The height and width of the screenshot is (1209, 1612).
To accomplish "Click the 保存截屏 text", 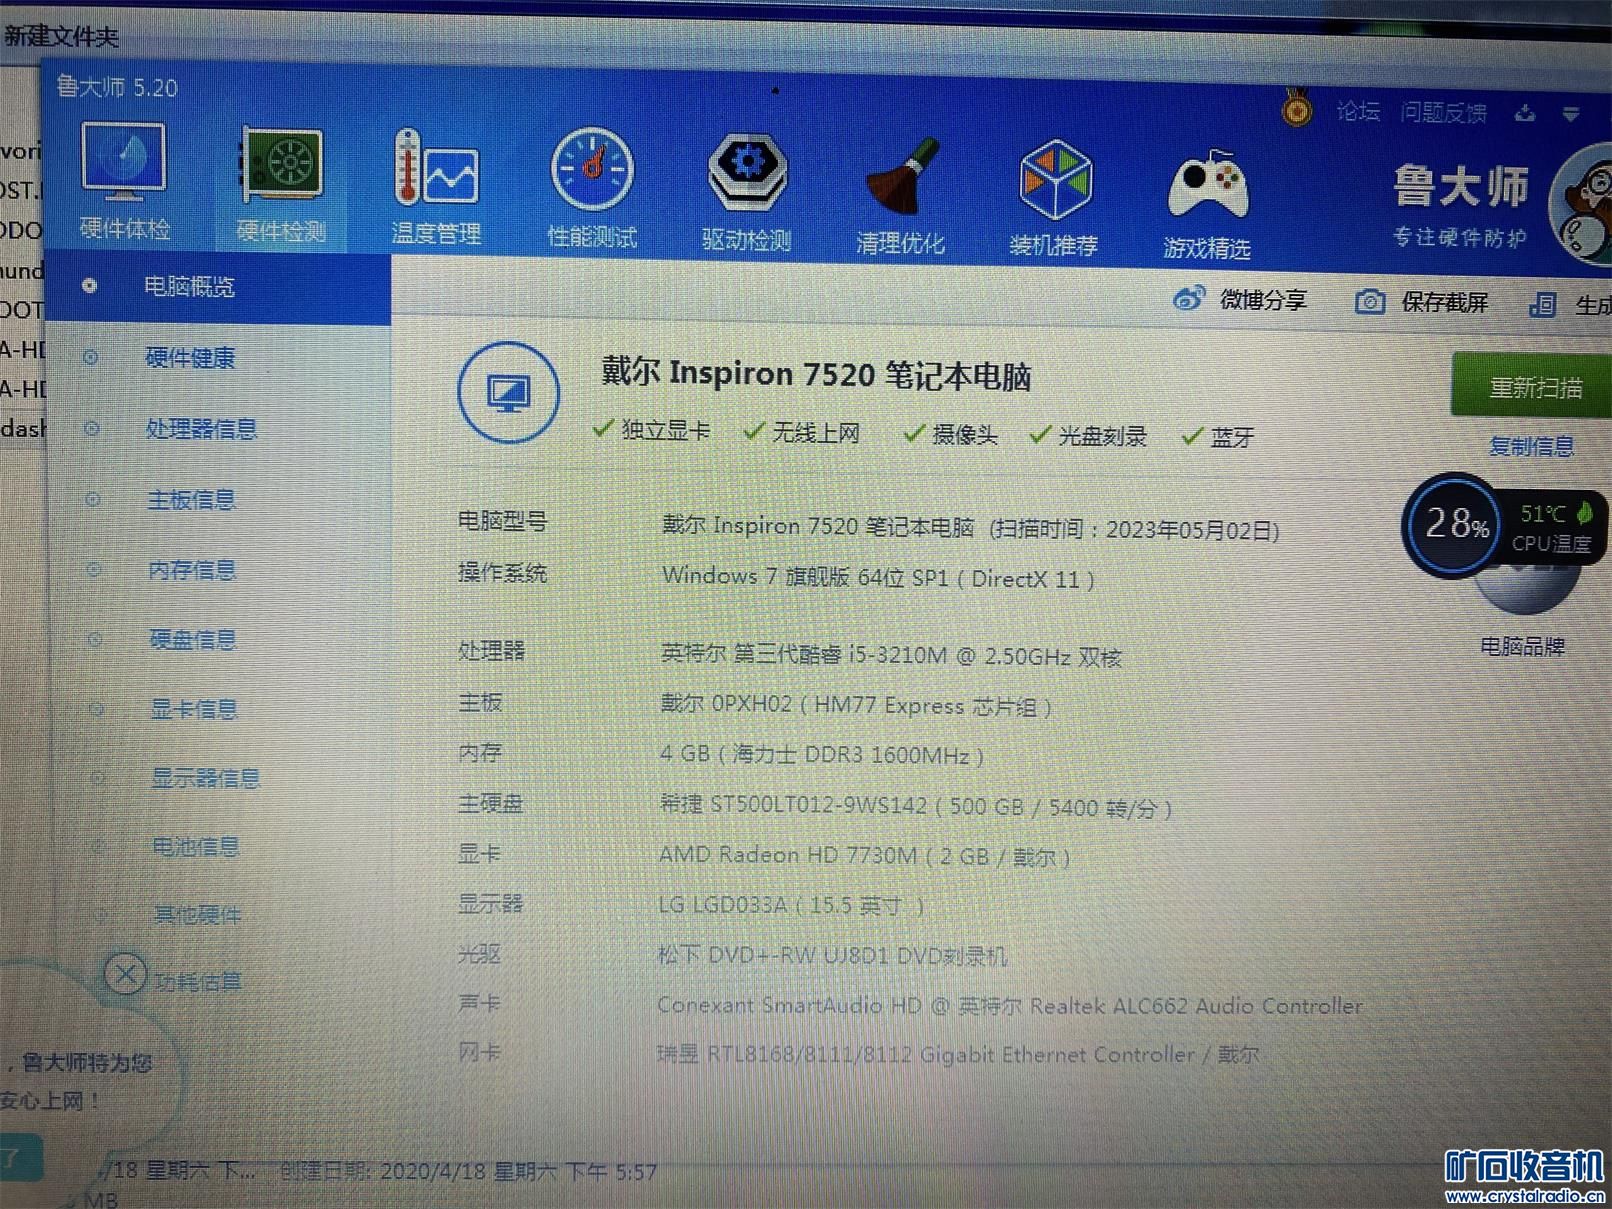I will [1444, 302].
